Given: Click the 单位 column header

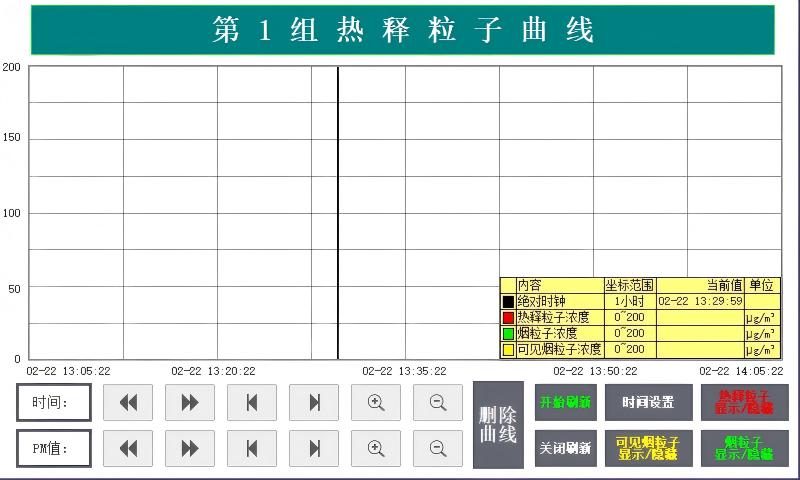Looking at the screenshot, I should [x=762, y=285].
